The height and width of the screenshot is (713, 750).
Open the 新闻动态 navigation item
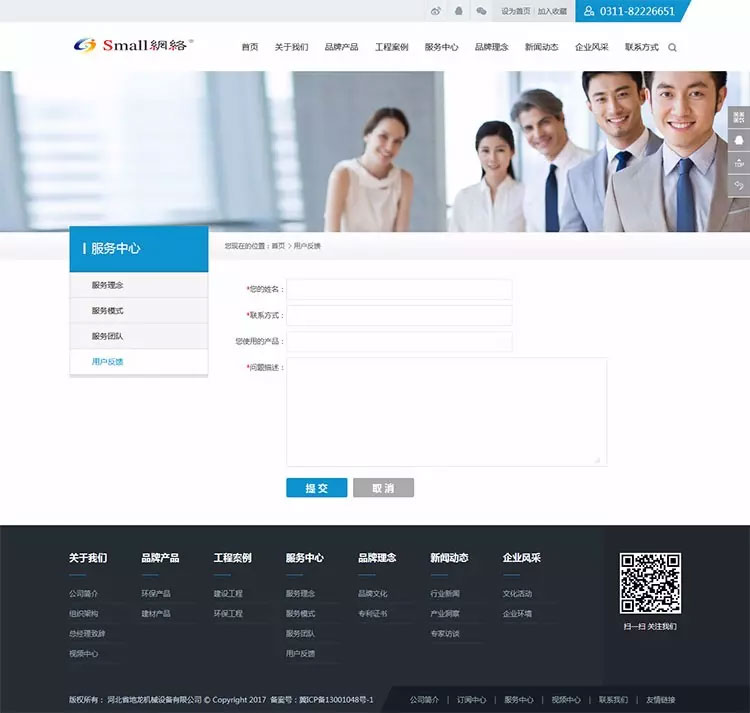541,47
